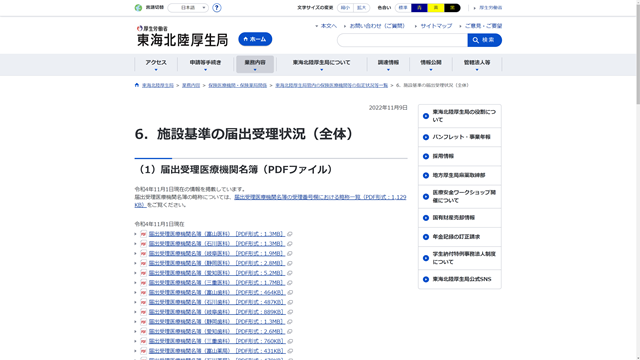
Task: Open breadcrumb 東海北陸厚生局 link
Action: click(158, 85)
